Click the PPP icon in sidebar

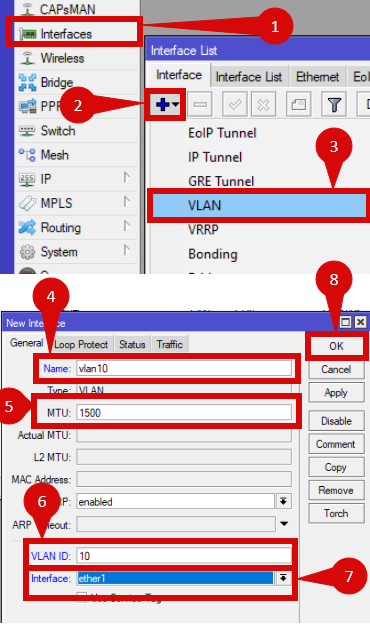[x=27, y=106]
